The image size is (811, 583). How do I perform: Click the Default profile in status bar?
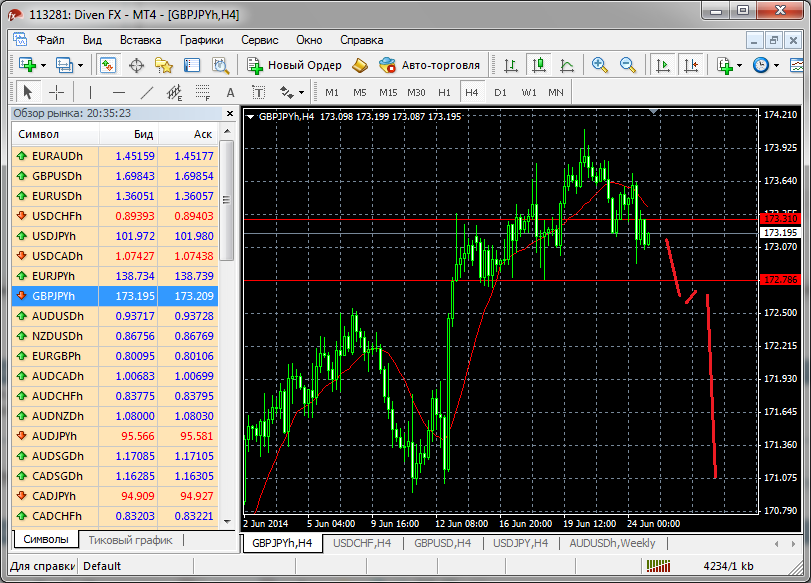point(102,566)
